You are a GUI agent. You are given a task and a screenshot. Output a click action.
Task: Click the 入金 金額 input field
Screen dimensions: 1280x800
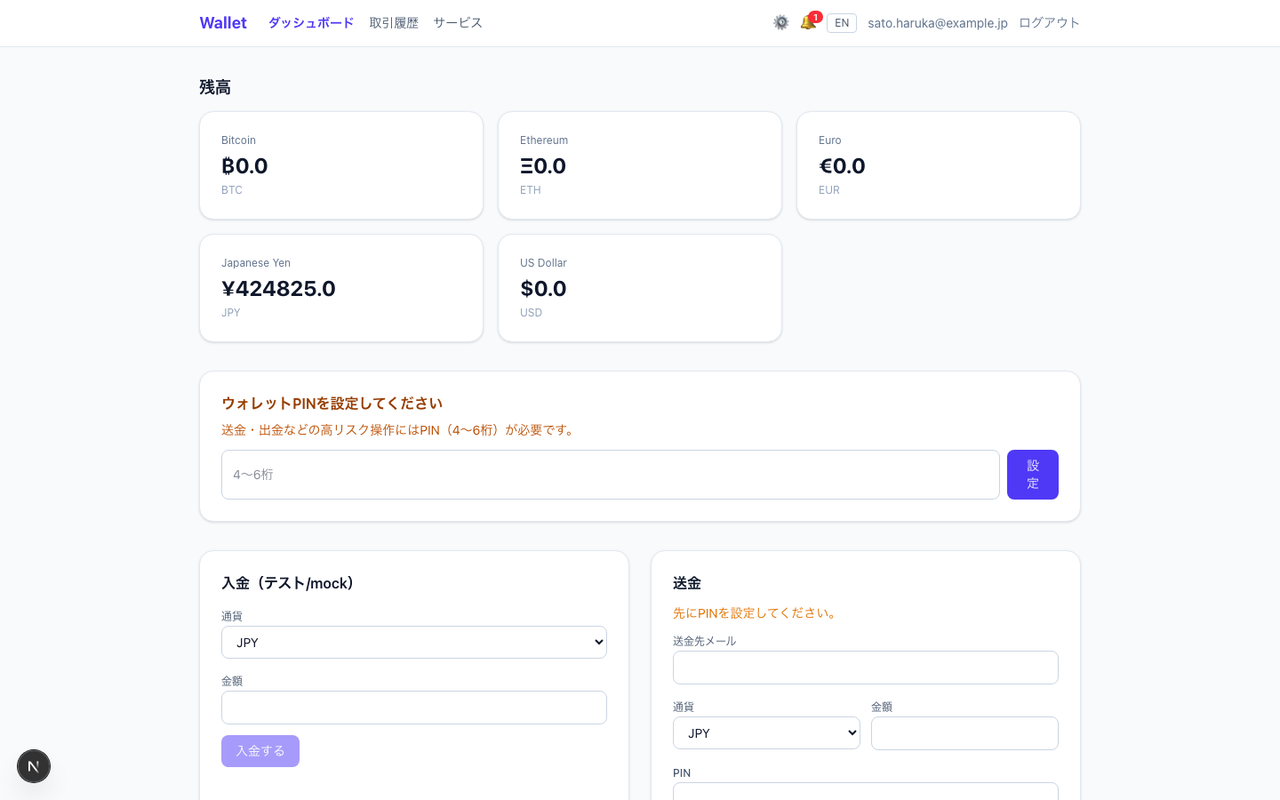click(x=414, y=707)
